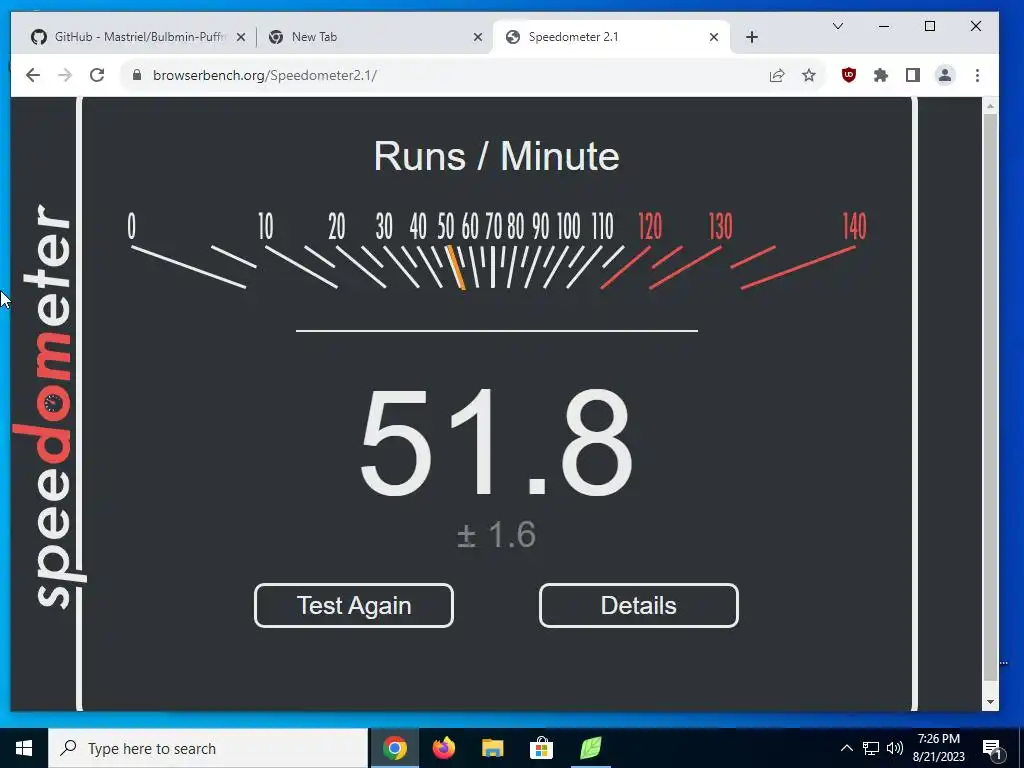Click the Runs / Minute heading
This screenshot has height=768, width=1024.
click(x=496, y=156)
